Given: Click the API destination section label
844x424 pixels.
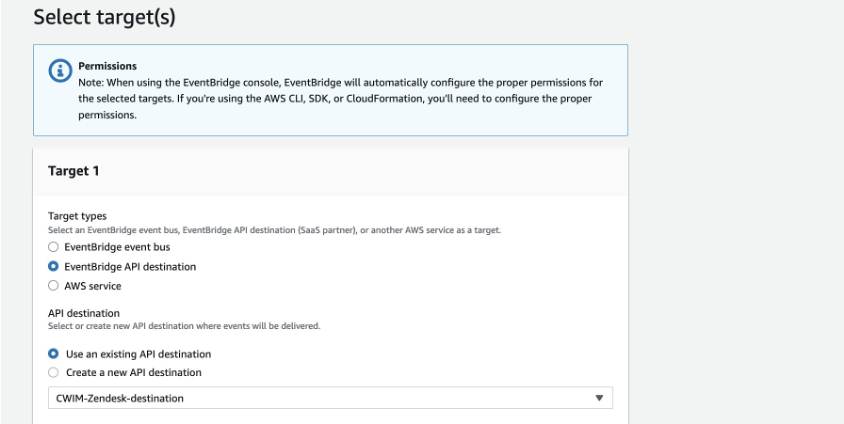Looking at the screenshot, I should pos(83,313).
